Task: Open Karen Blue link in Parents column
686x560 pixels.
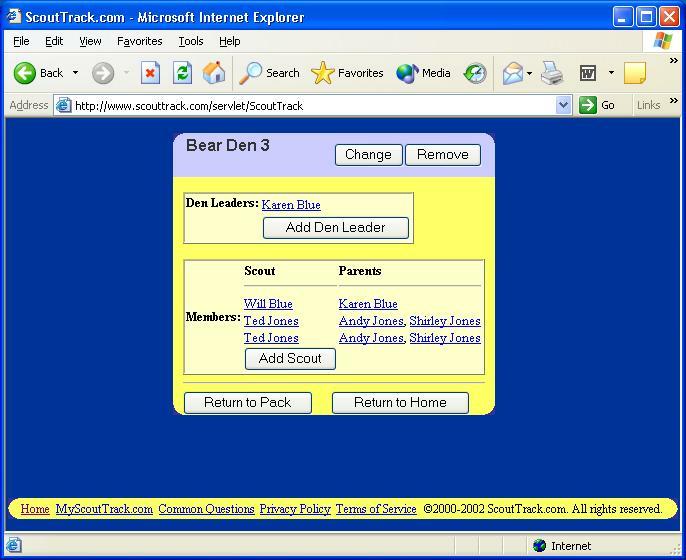Action: [368, 304]
